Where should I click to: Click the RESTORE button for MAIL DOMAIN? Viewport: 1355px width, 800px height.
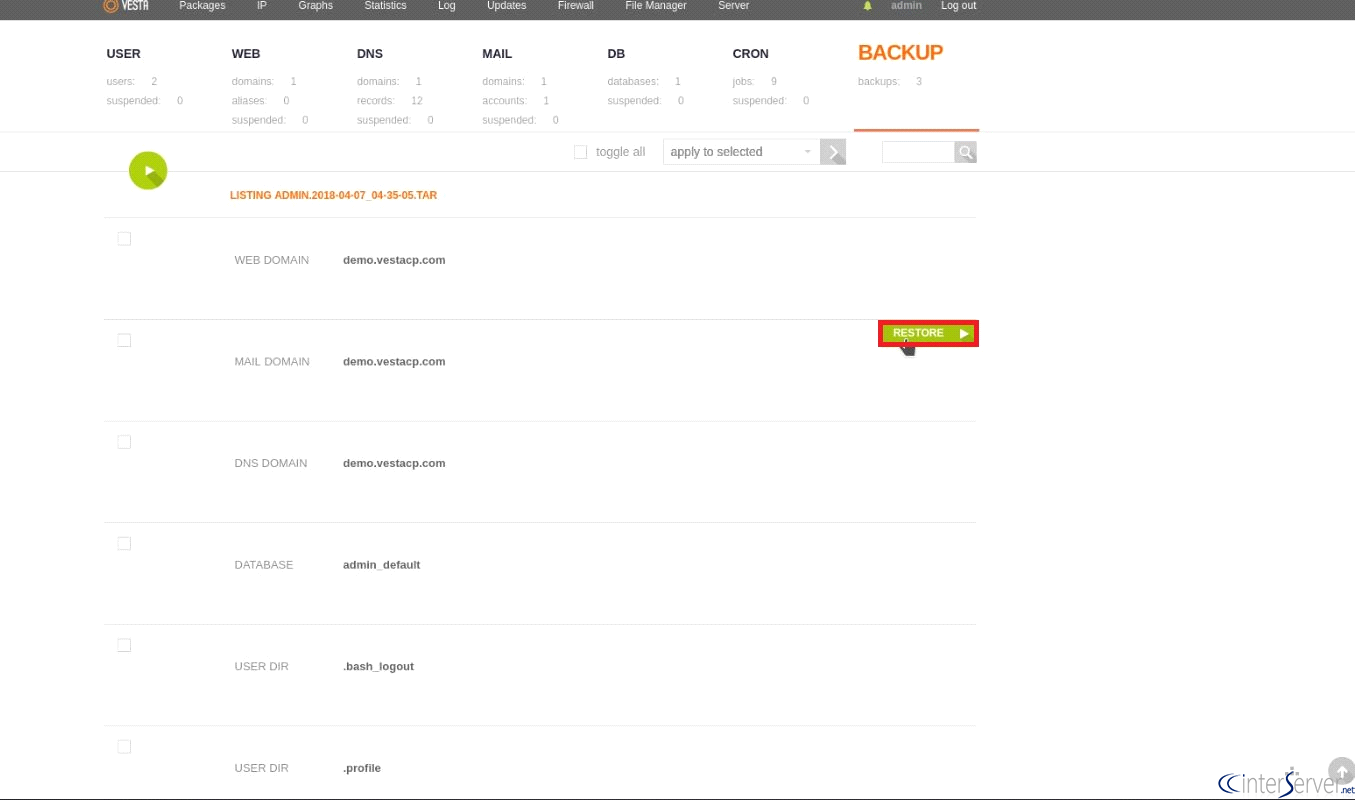coord(928,333)
